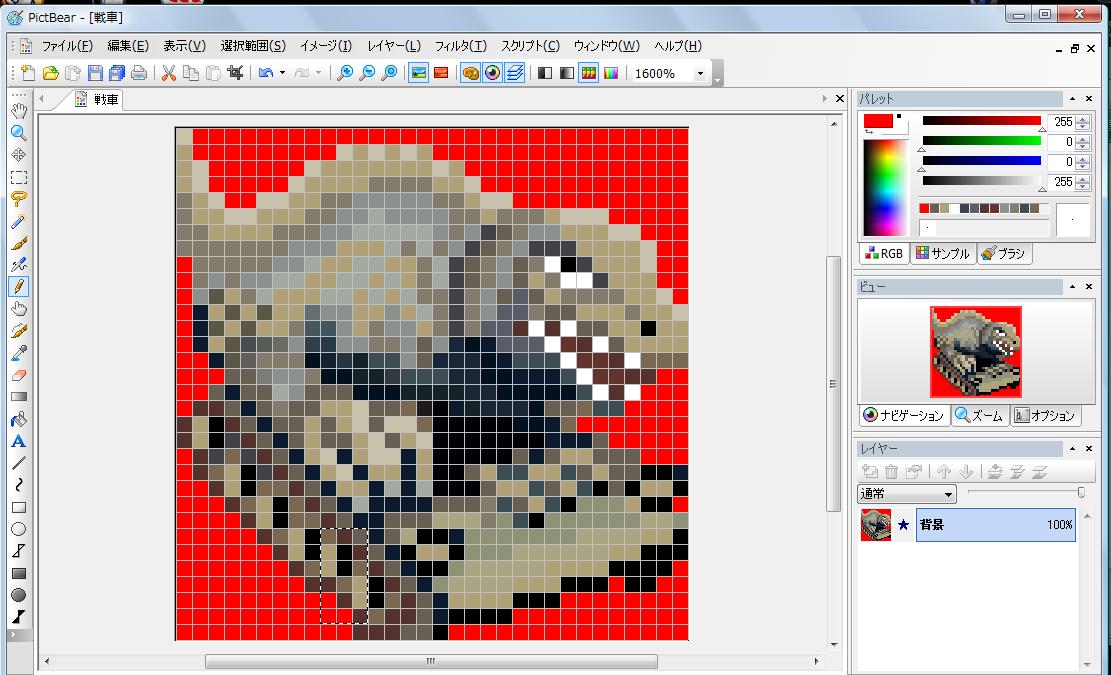Open the undo history dropdown arrow
1111x675 pixels.
[x=282, y=73]
